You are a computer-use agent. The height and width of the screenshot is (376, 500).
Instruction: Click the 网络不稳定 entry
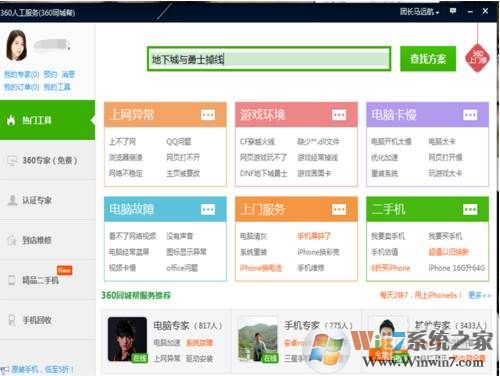click(x=126, y=173)
